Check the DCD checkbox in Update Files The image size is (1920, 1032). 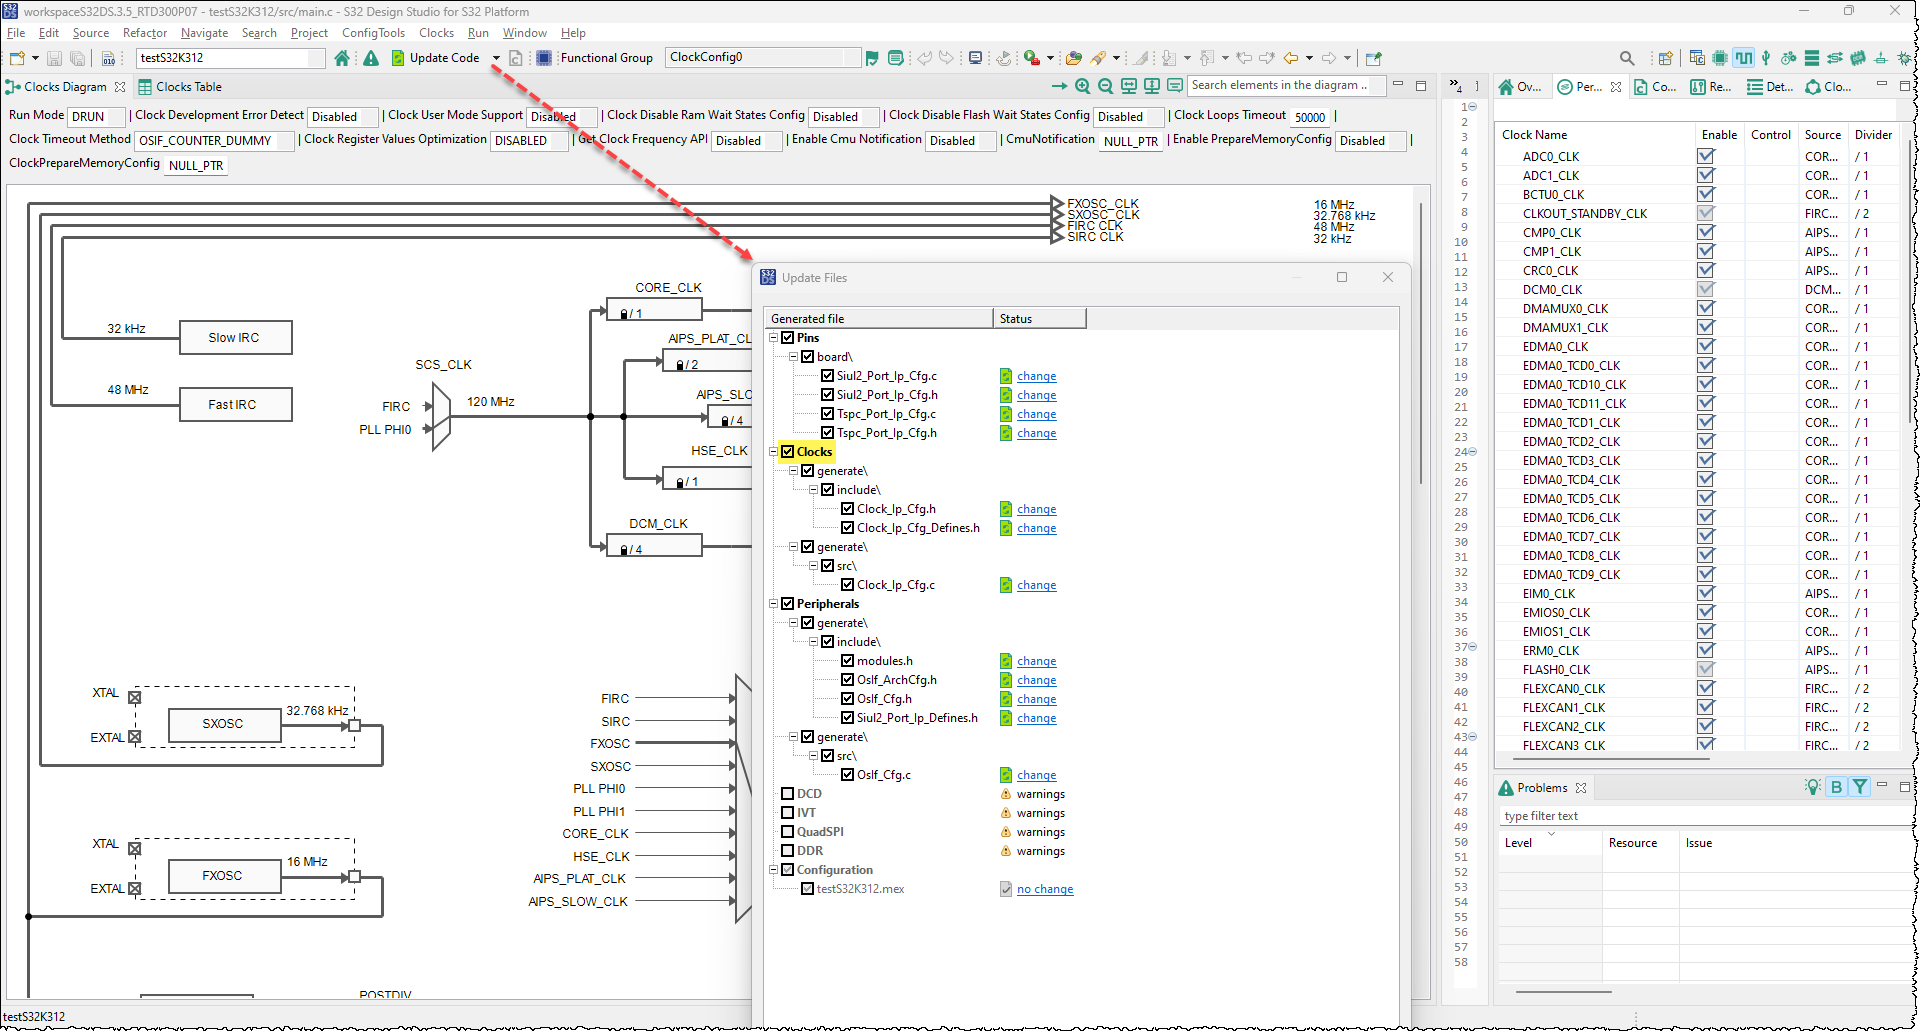pyautogui.click(x=788, y=794)
